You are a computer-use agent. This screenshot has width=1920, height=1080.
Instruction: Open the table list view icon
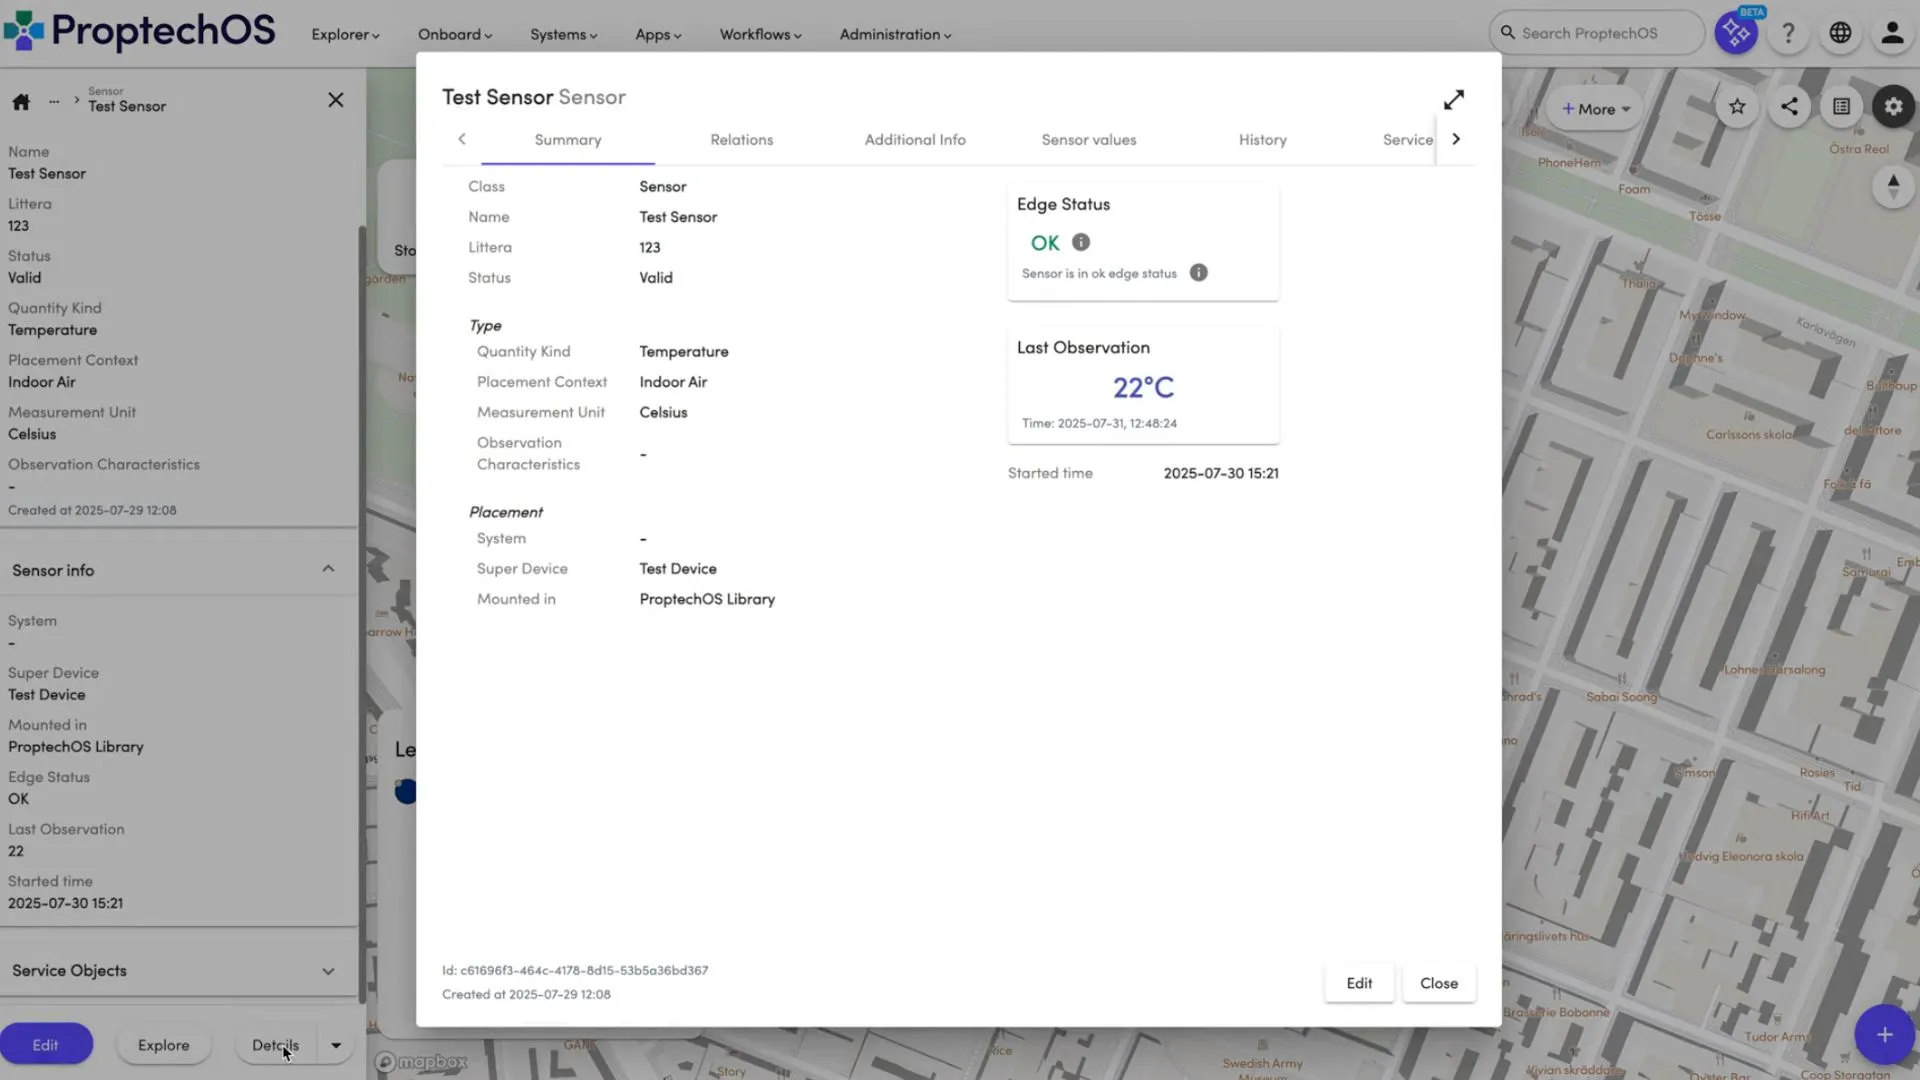[x=1841, y=107]
